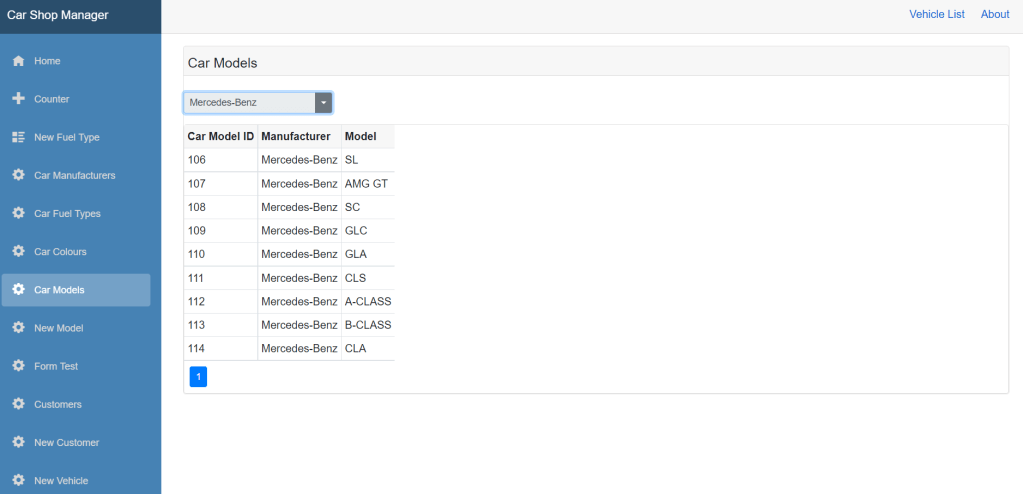Click the Home house icon in sidebar
Viewport: 1023px width, 494px height.
pos(18,61)
